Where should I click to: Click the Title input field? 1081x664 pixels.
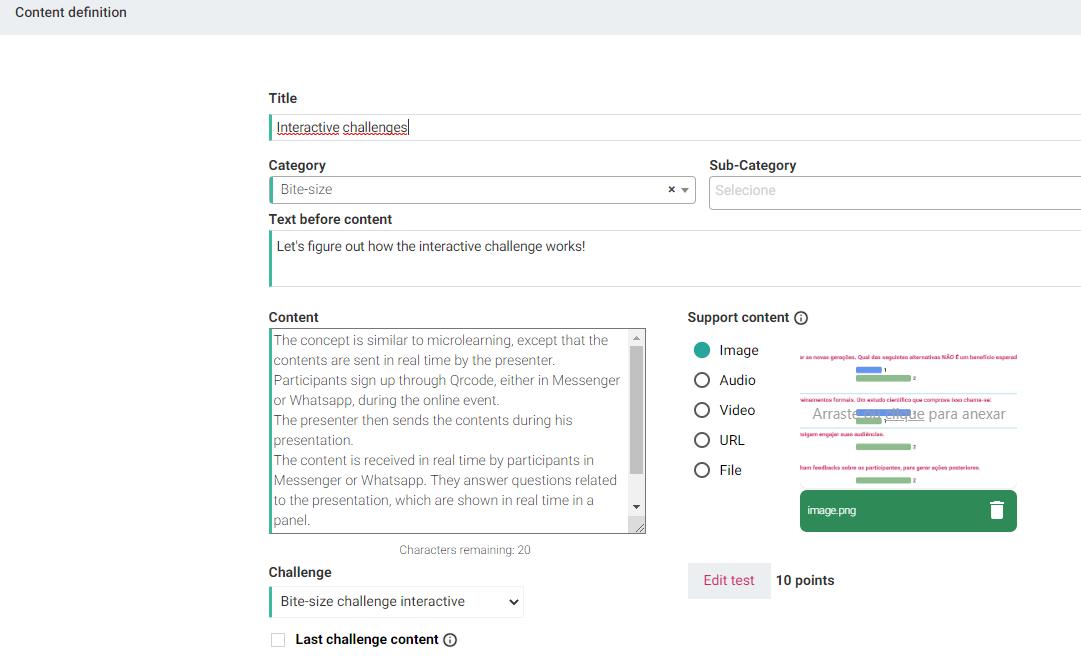click(x=675, y=128)
